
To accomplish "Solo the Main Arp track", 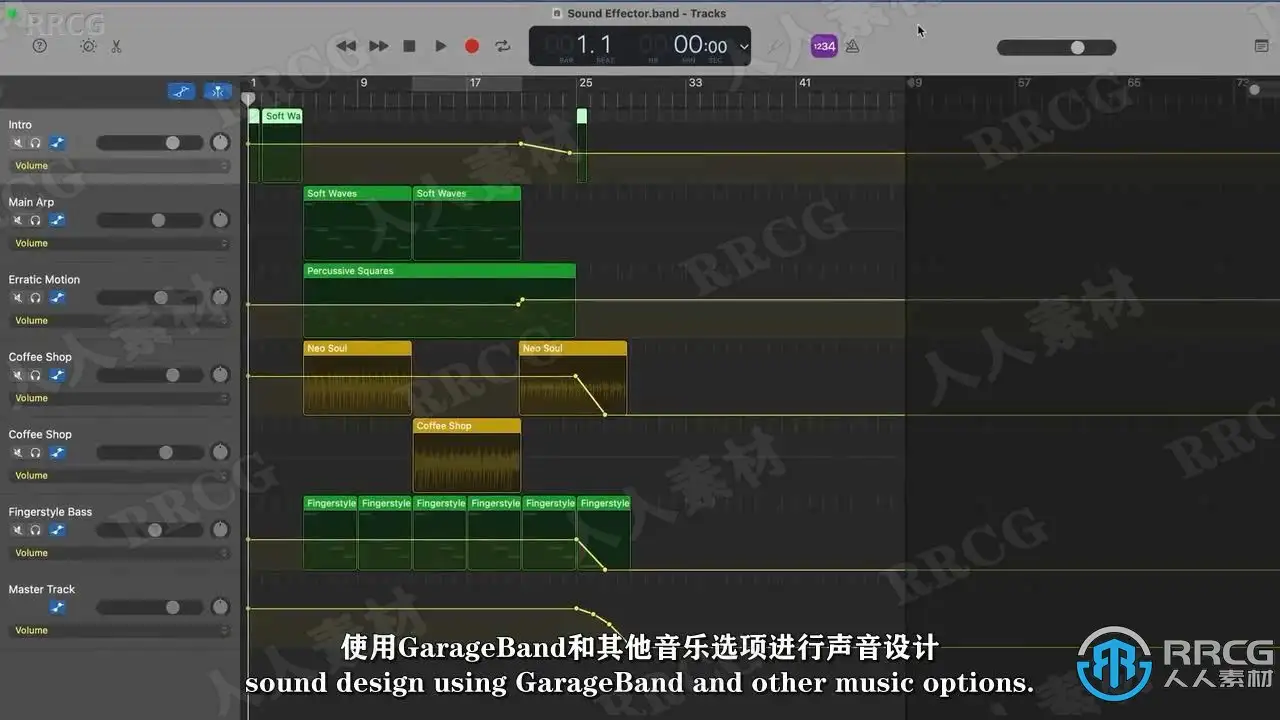I will coord(35,220).
